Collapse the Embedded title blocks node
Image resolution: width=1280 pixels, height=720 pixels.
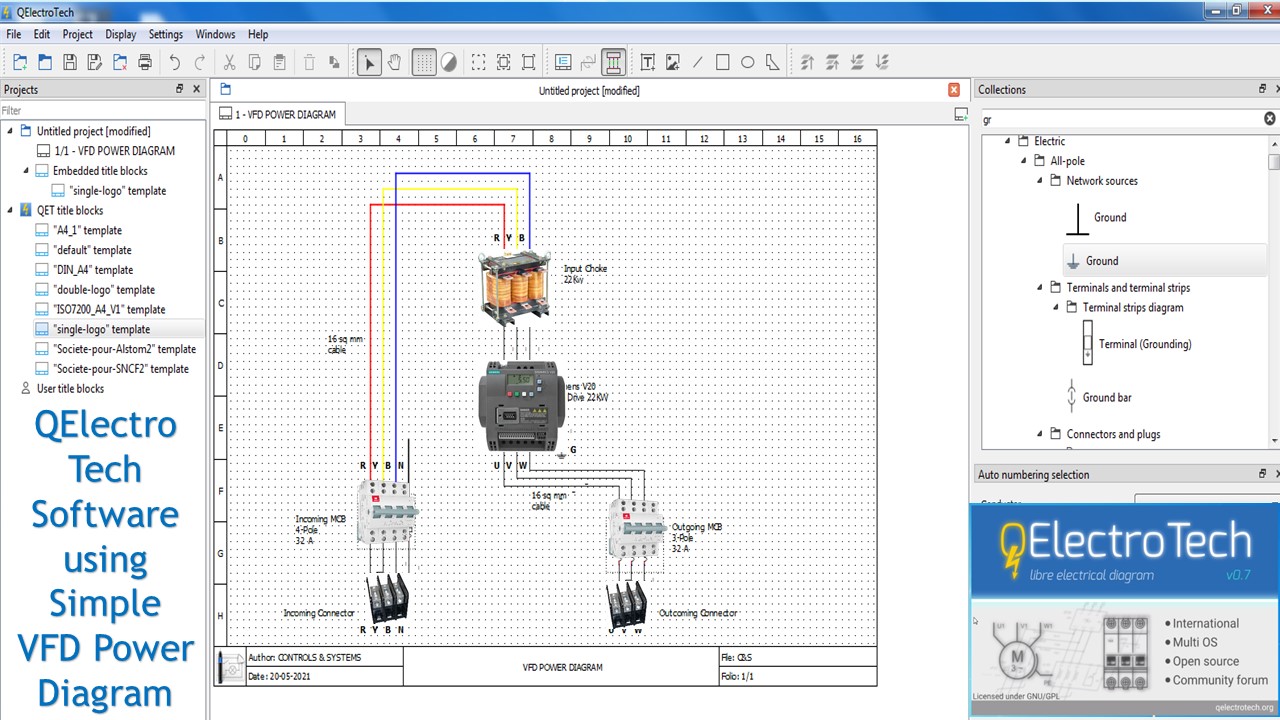(27, 171)
